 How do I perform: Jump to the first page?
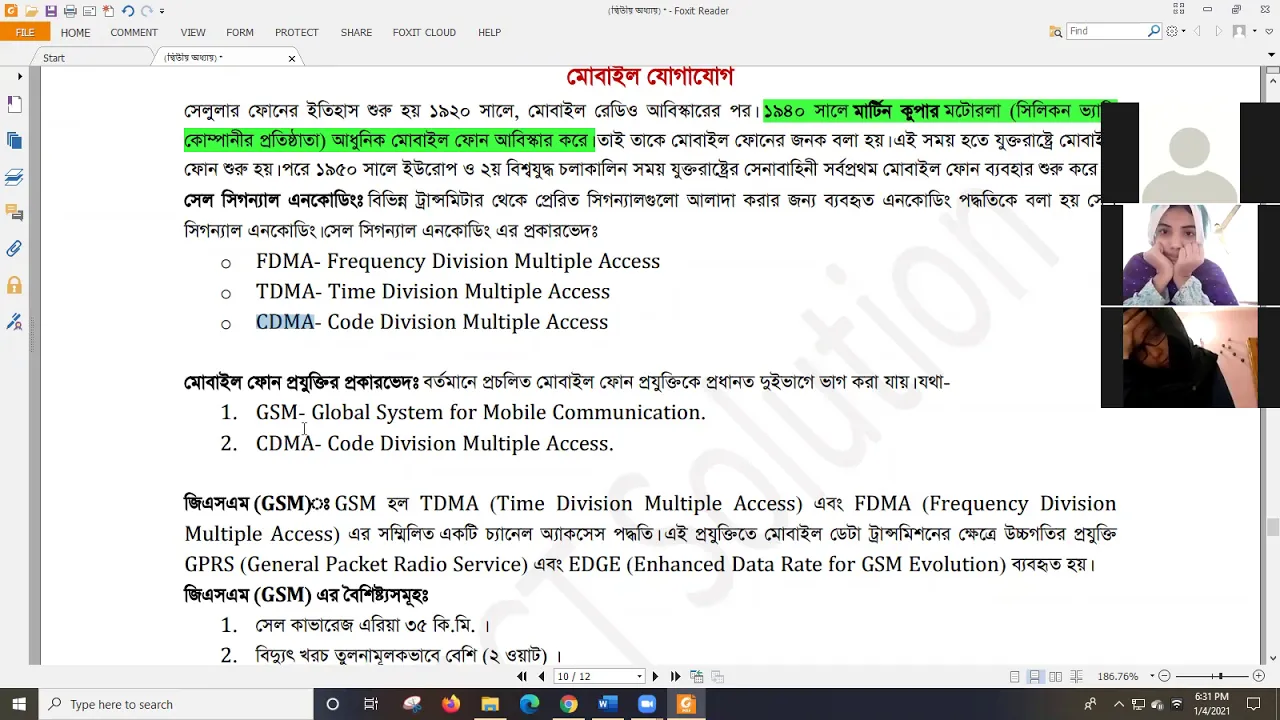click(522, 677)
